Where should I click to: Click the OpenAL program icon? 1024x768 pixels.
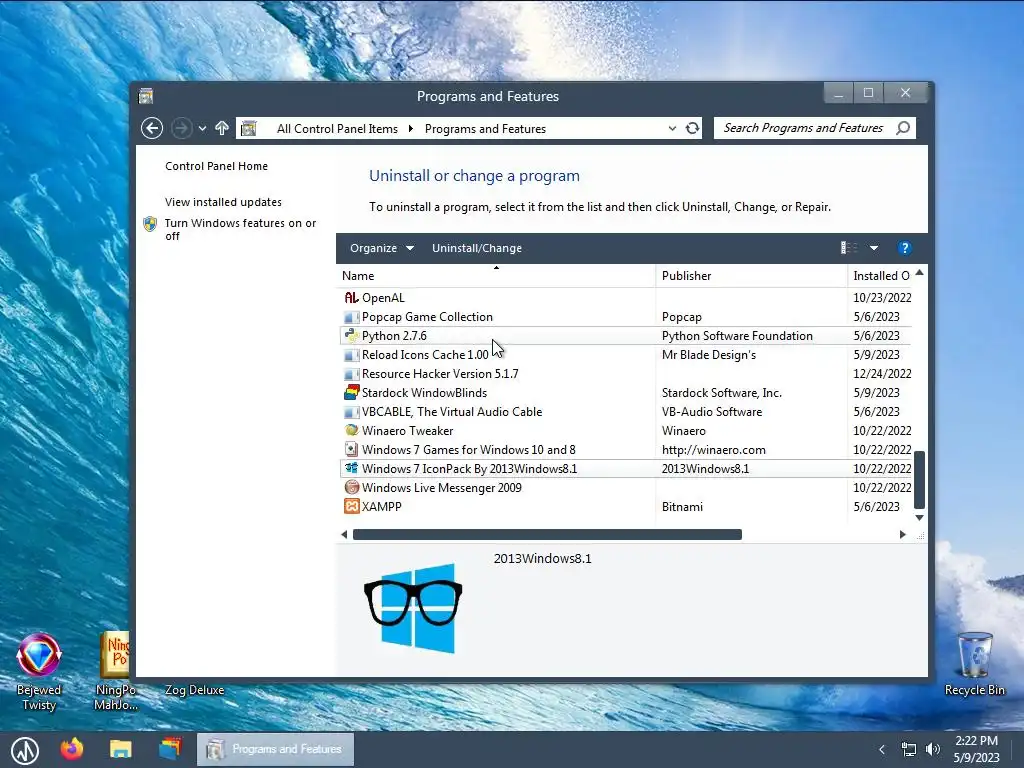pyautogui.click(x=351, y=298)
